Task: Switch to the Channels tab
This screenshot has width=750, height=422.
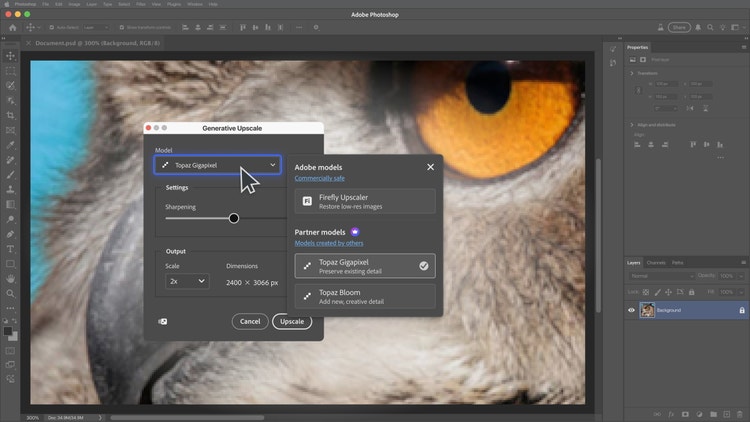Action: click(656, 263)
